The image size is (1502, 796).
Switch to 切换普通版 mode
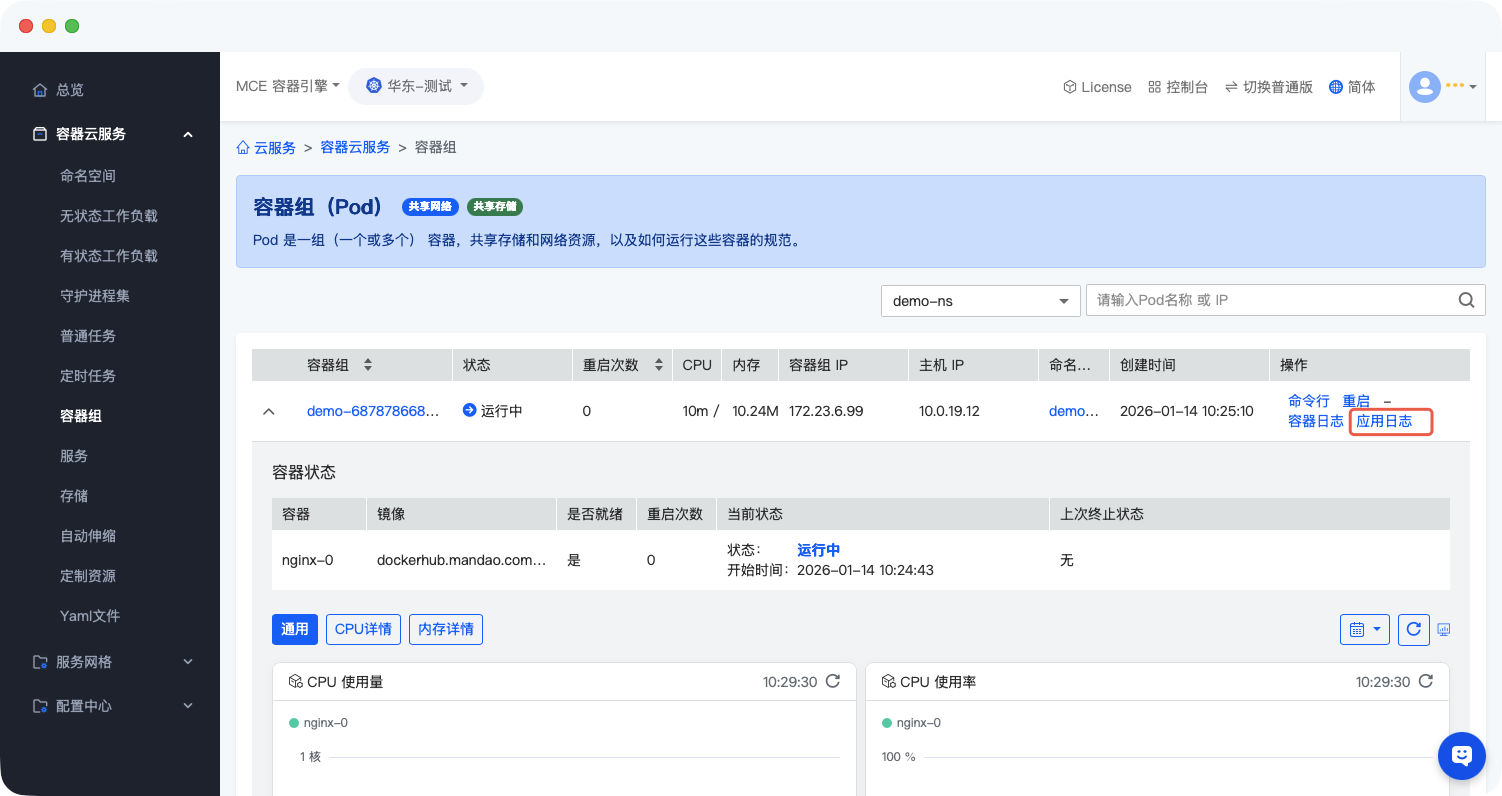1268,87
